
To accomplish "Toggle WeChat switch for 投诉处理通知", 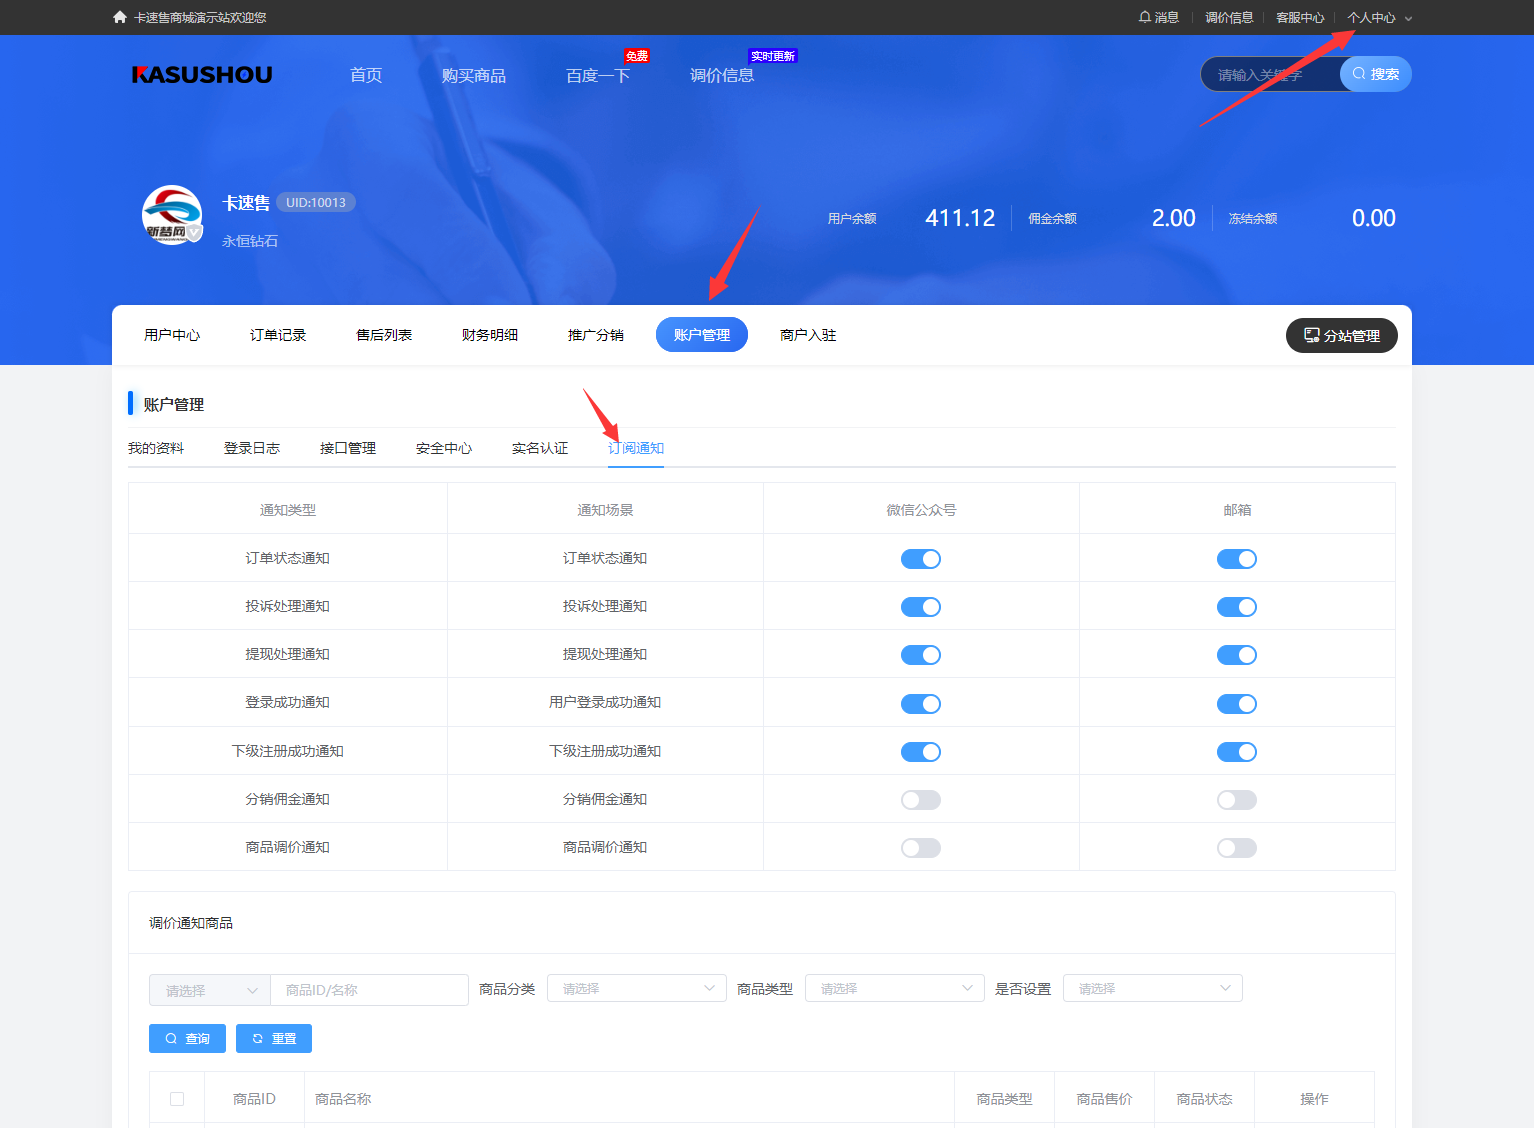I will click(x=921, y=607).
